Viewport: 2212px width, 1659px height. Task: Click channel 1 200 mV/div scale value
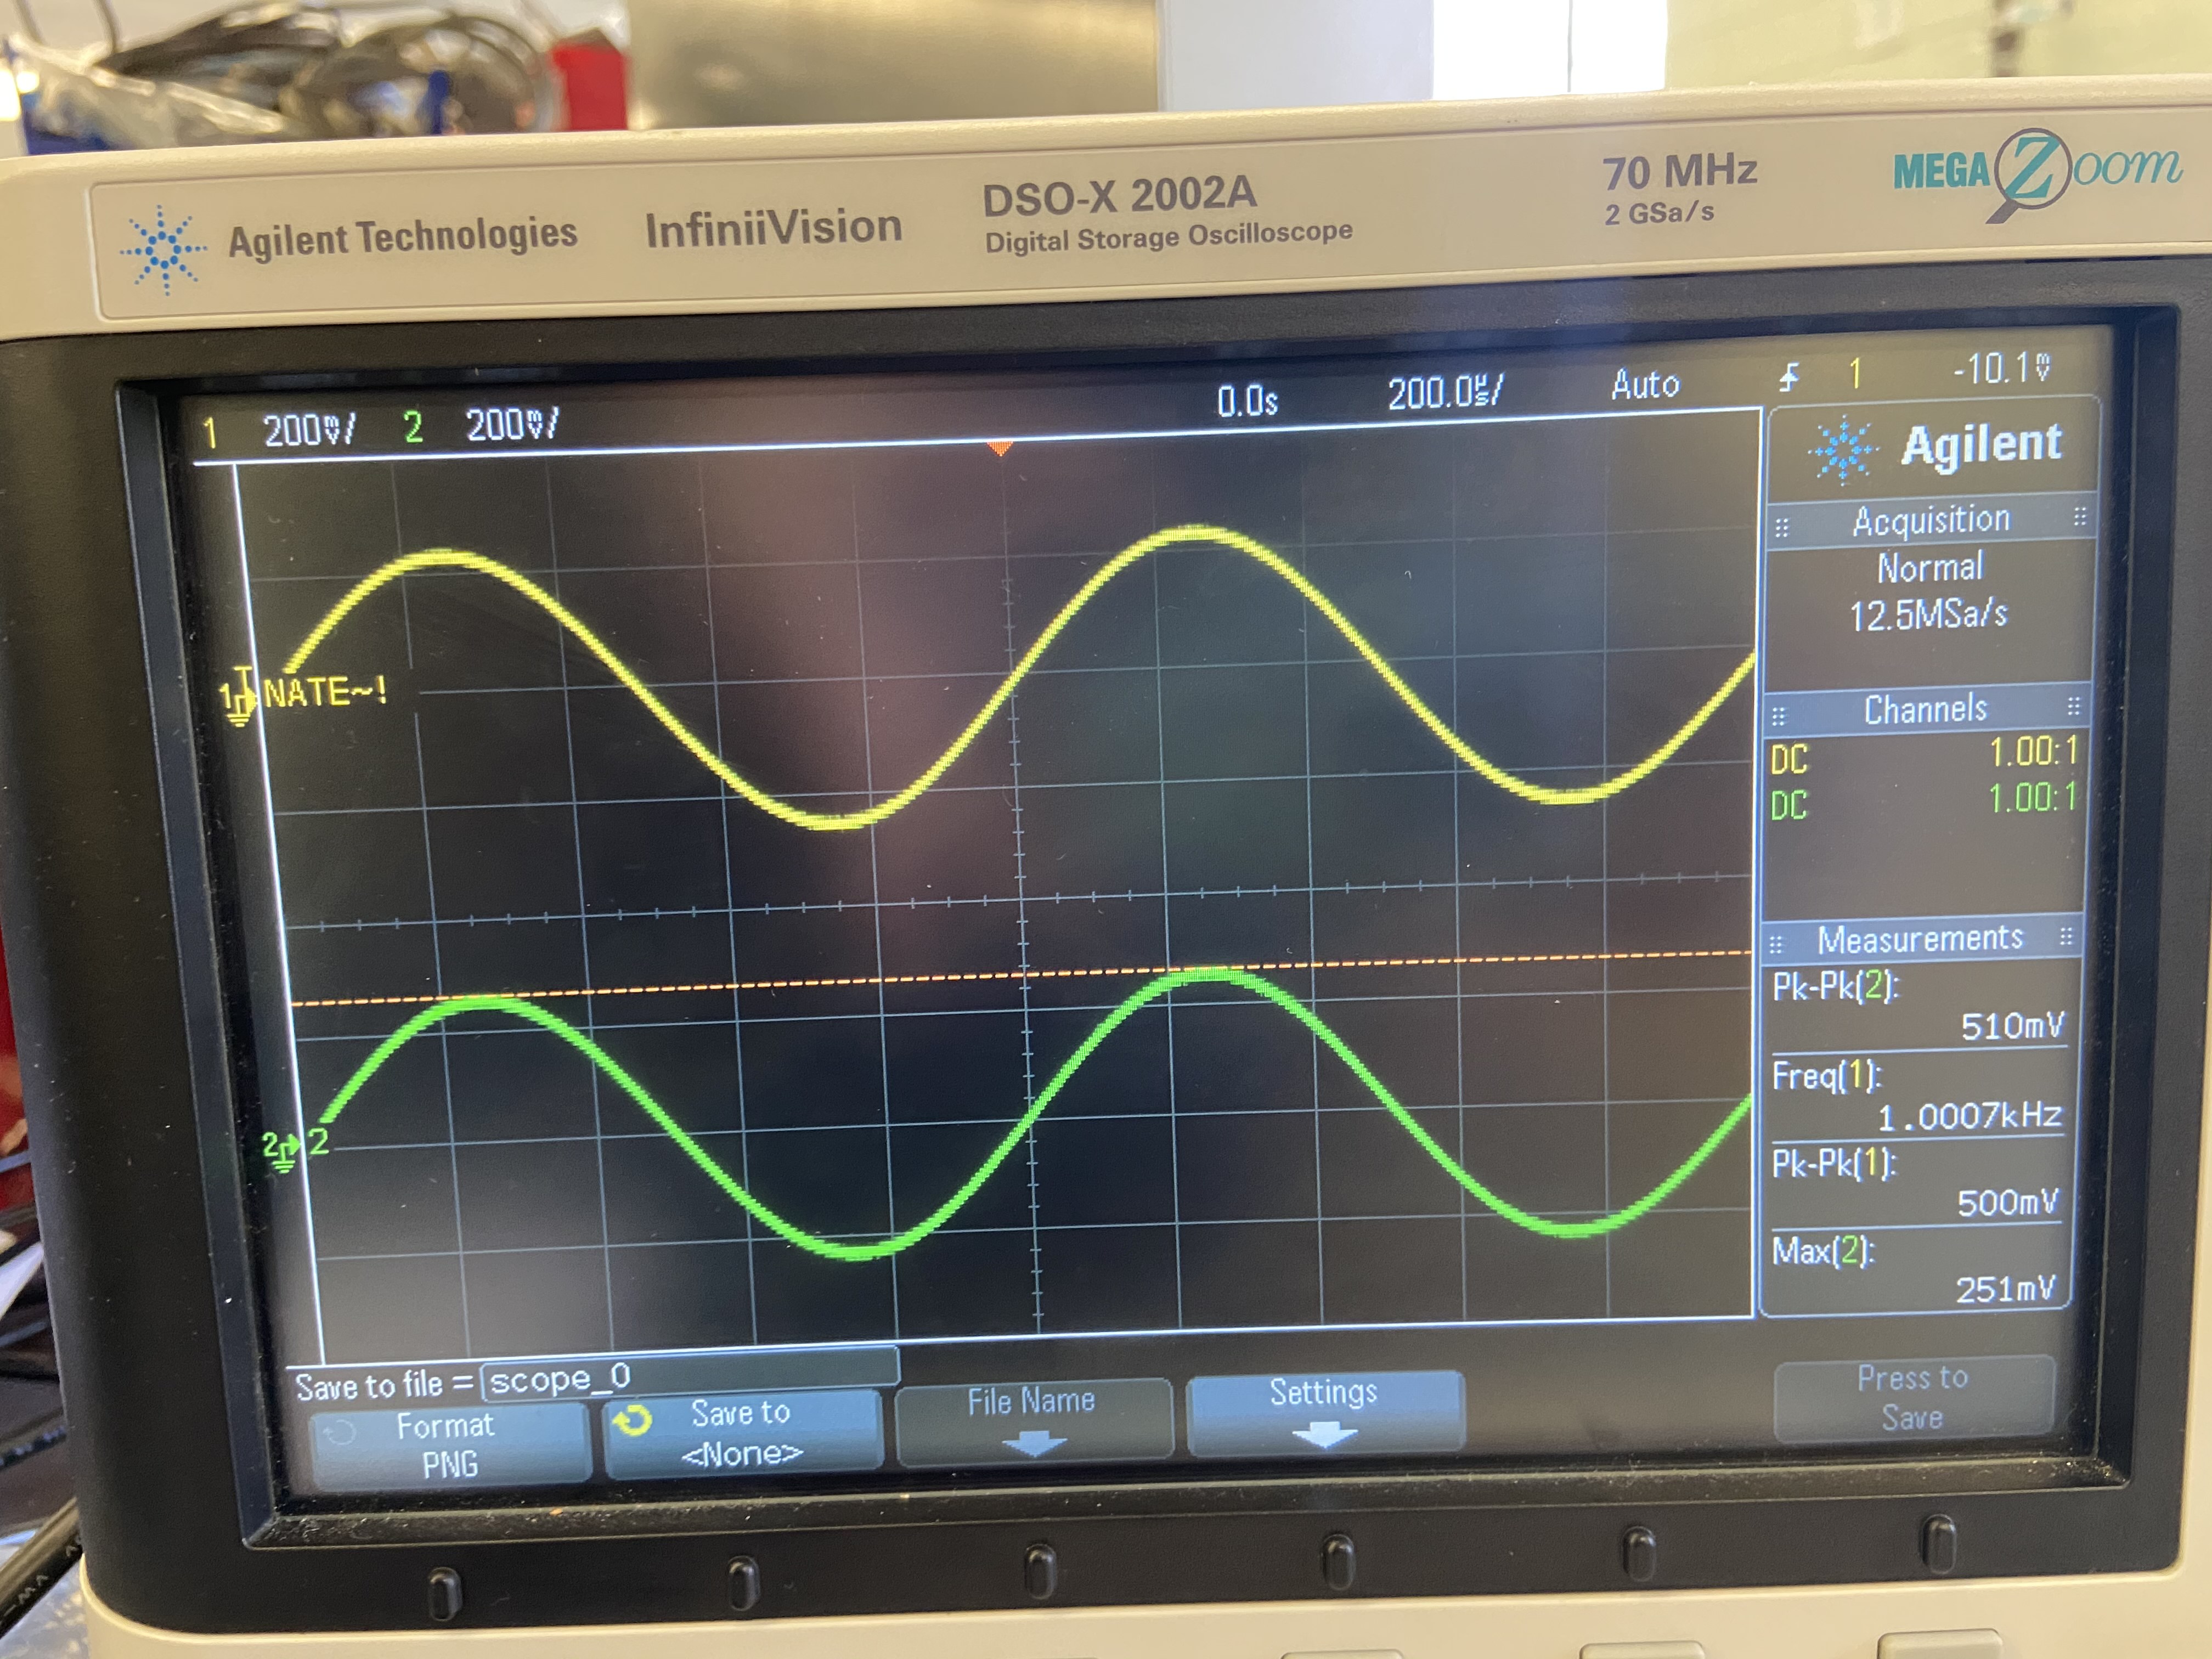point(309,430)
